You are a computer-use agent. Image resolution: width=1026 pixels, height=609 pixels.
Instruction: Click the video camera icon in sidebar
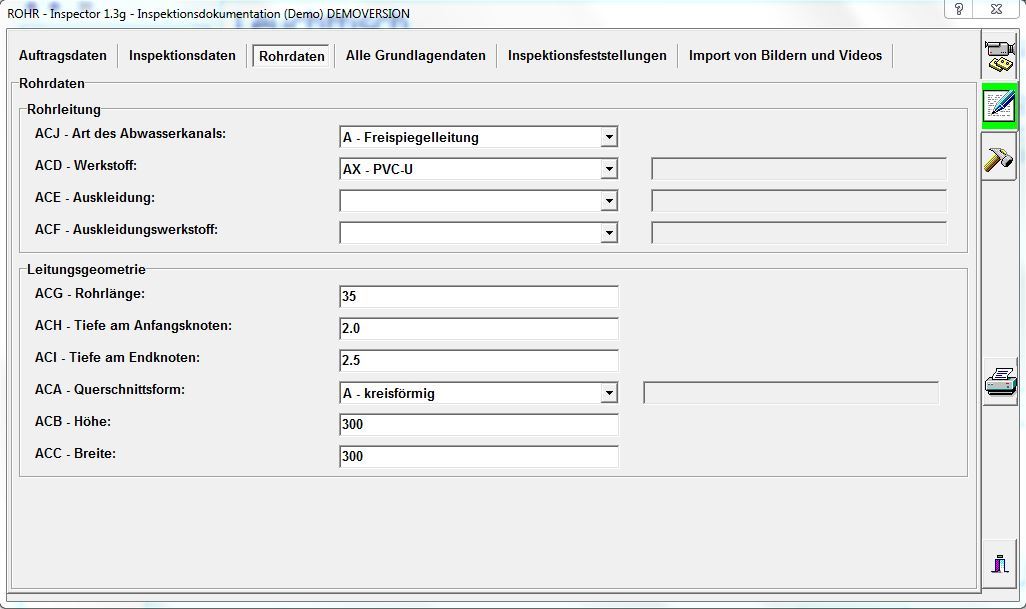tap(1000, 56)
